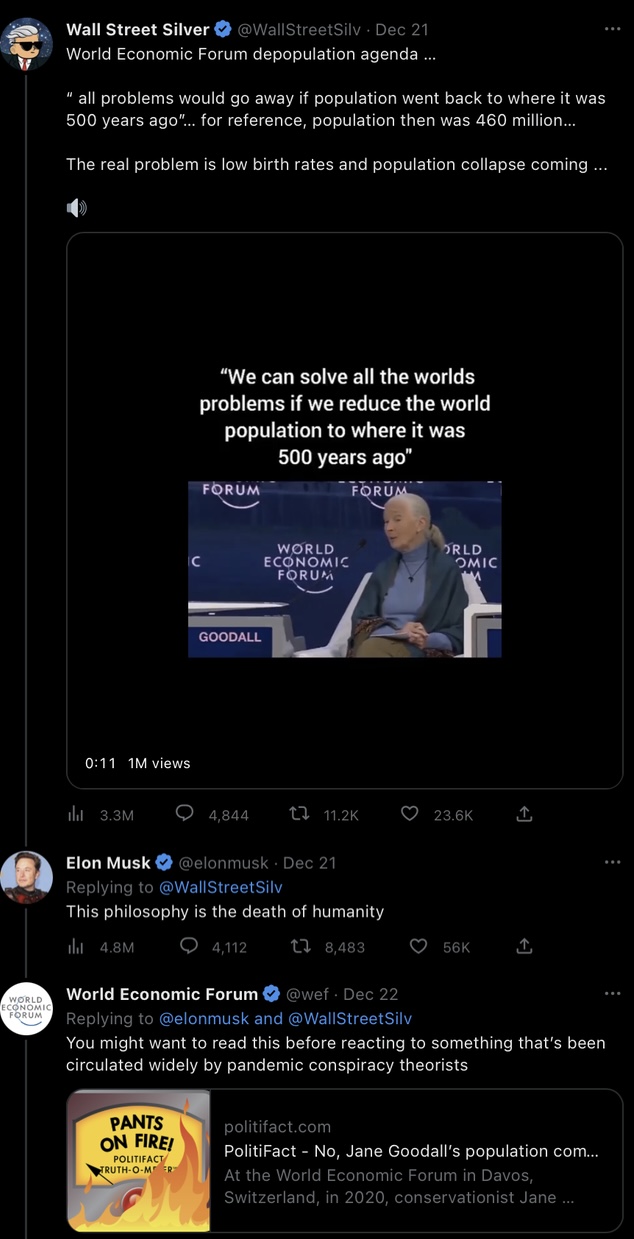Retweet Wall Street Silver's tweet
The height and width of the screenshot is (1239, 634).
point(299,814)
